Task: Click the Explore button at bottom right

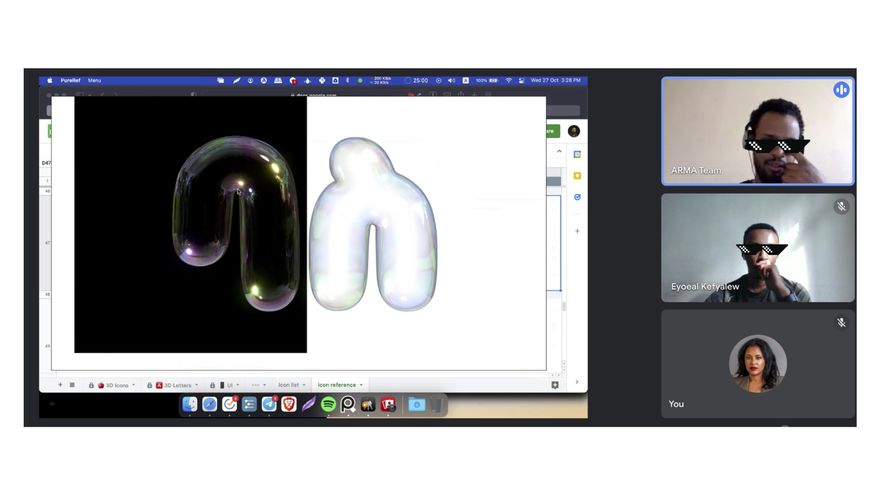Action: click(555, 385)
